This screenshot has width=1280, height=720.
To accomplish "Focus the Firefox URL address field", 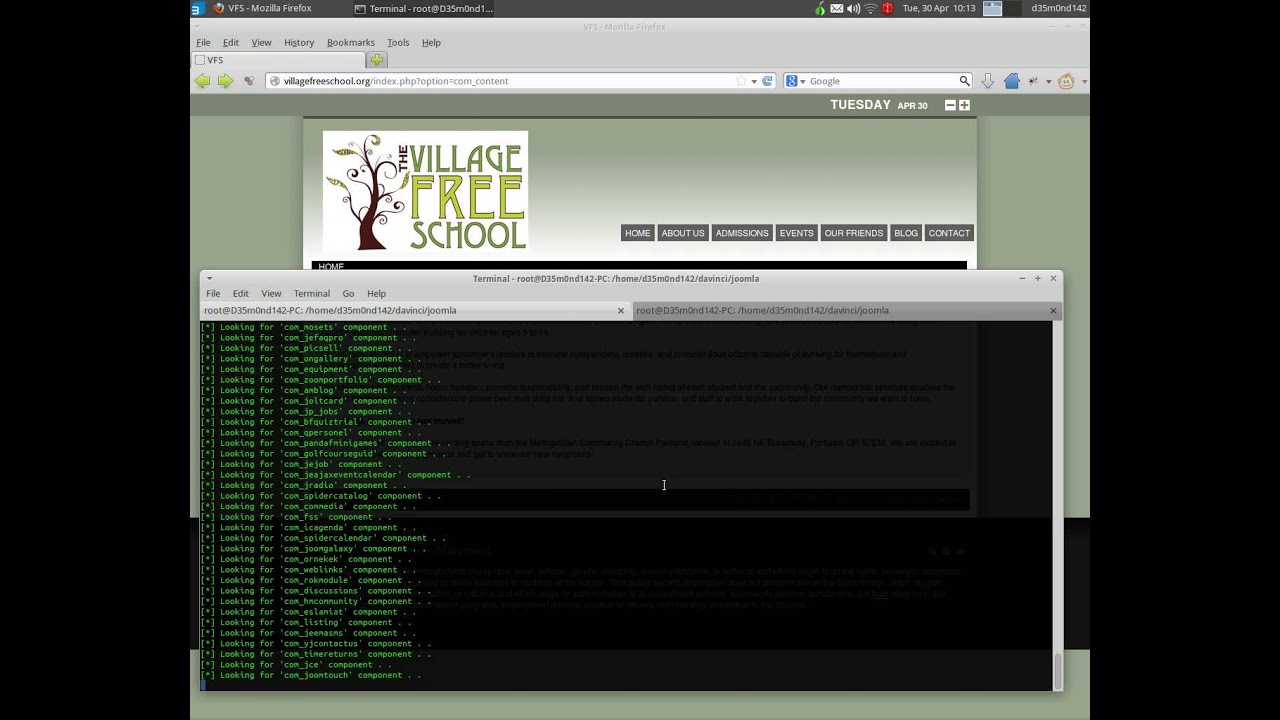I will click(x=506, y=81).
